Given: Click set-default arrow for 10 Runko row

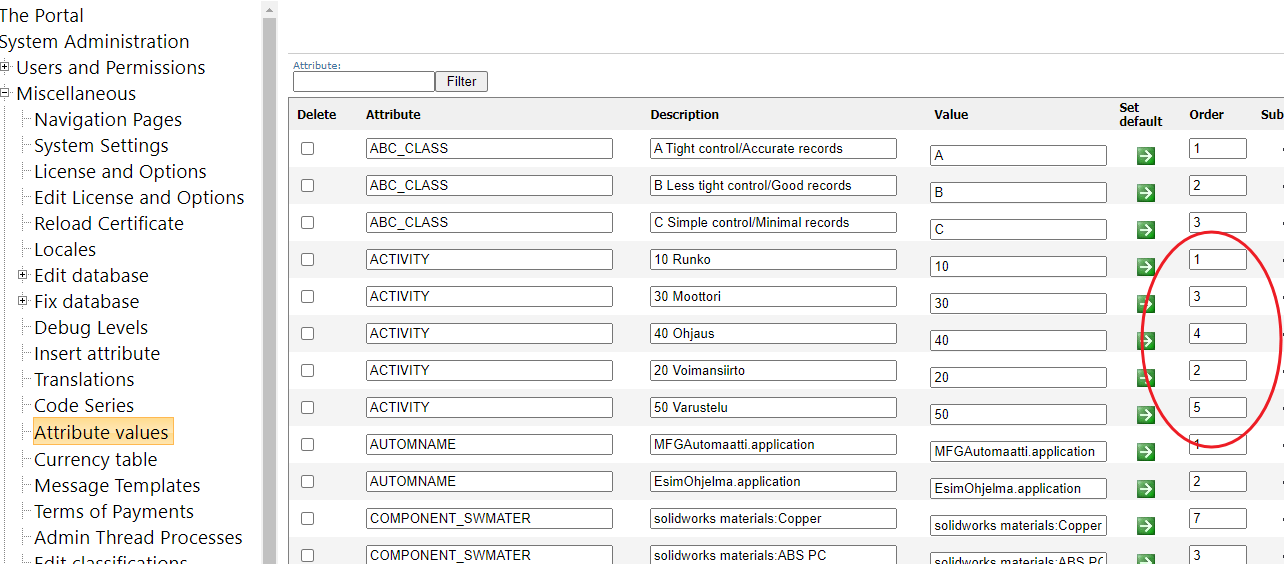Looking at the screenshot, I should pyautogui.click(x=1146, y=267).
